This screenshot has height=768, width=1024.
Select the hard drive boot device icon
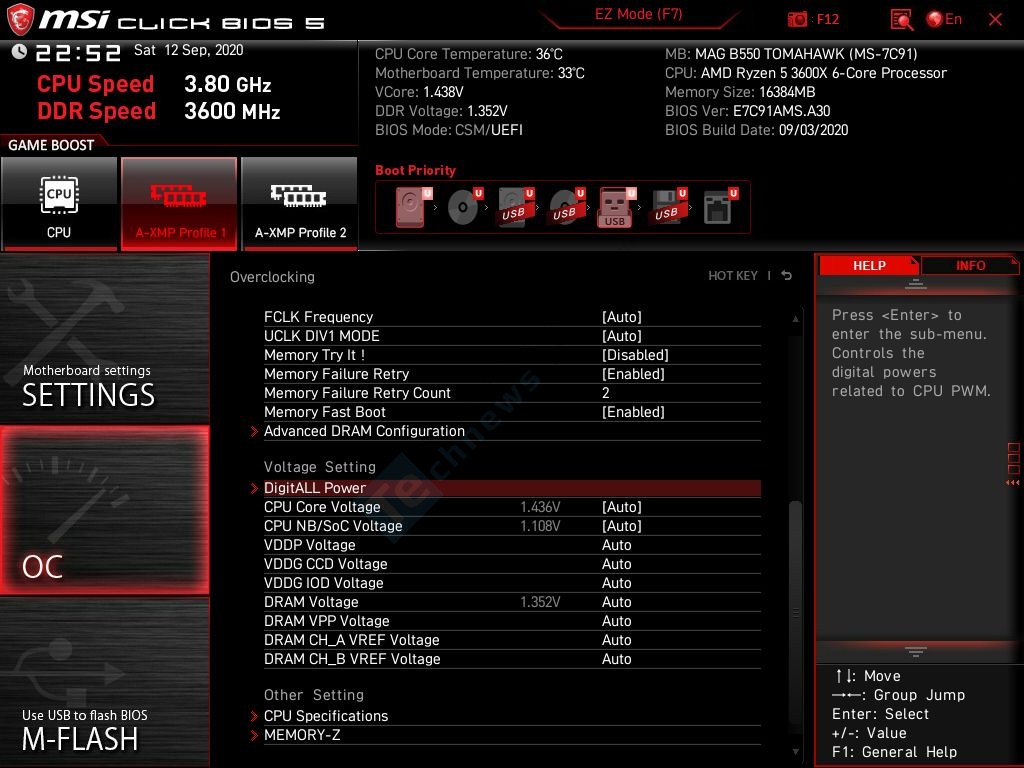[x=413, y=206]
